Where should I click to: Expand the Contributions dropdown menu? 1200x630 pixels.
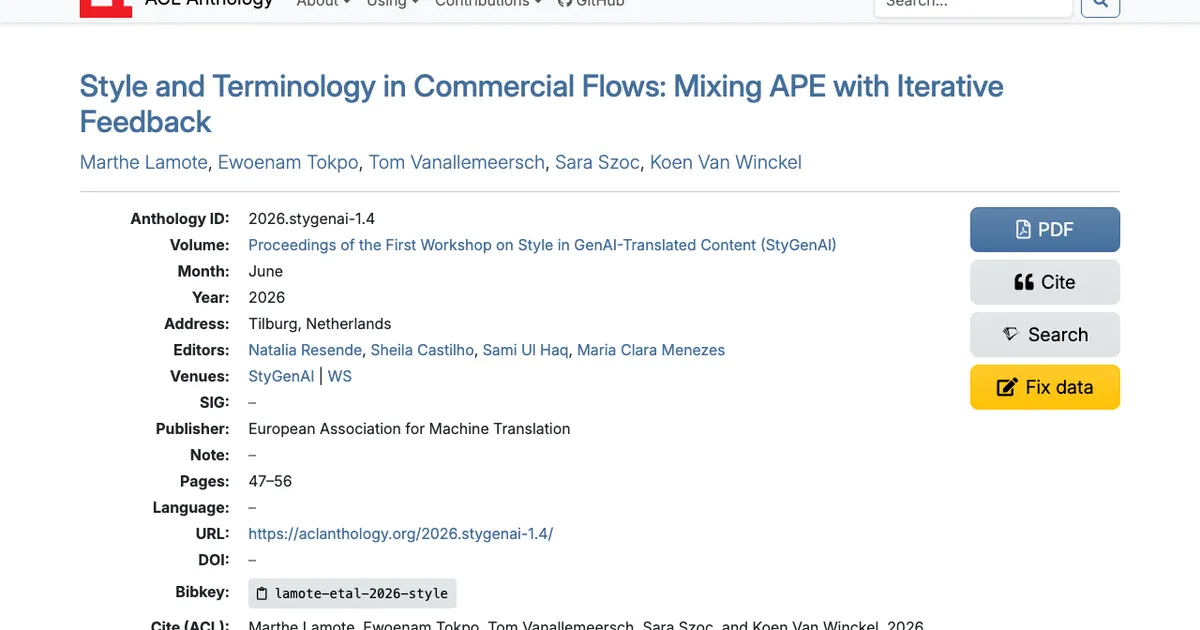coord(489,4)
